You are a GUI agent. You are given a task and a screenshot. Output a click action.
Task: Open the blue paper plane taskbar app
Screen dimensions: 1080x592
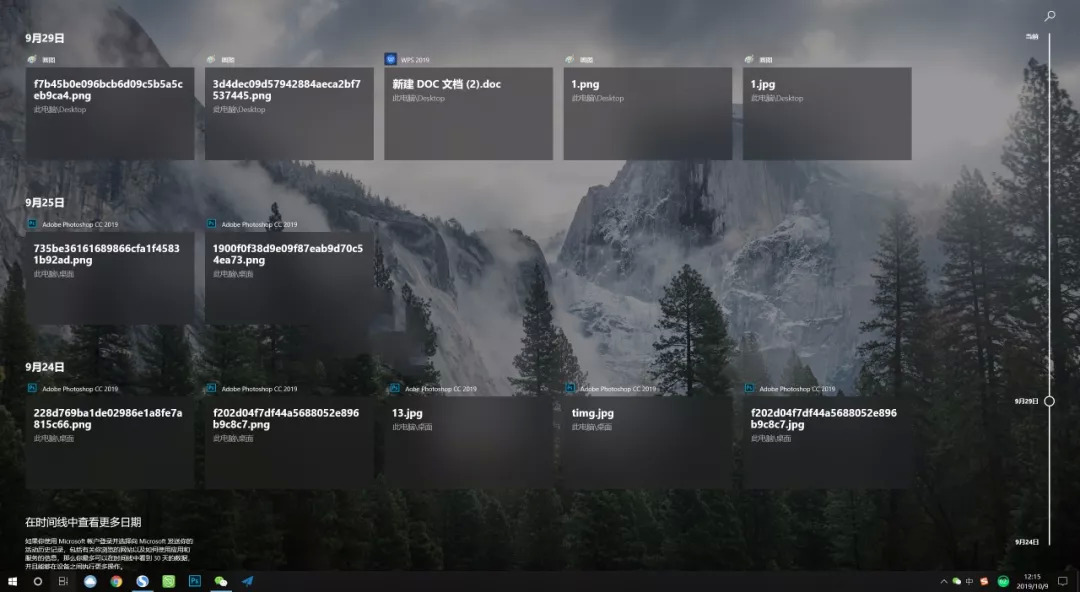247,582
